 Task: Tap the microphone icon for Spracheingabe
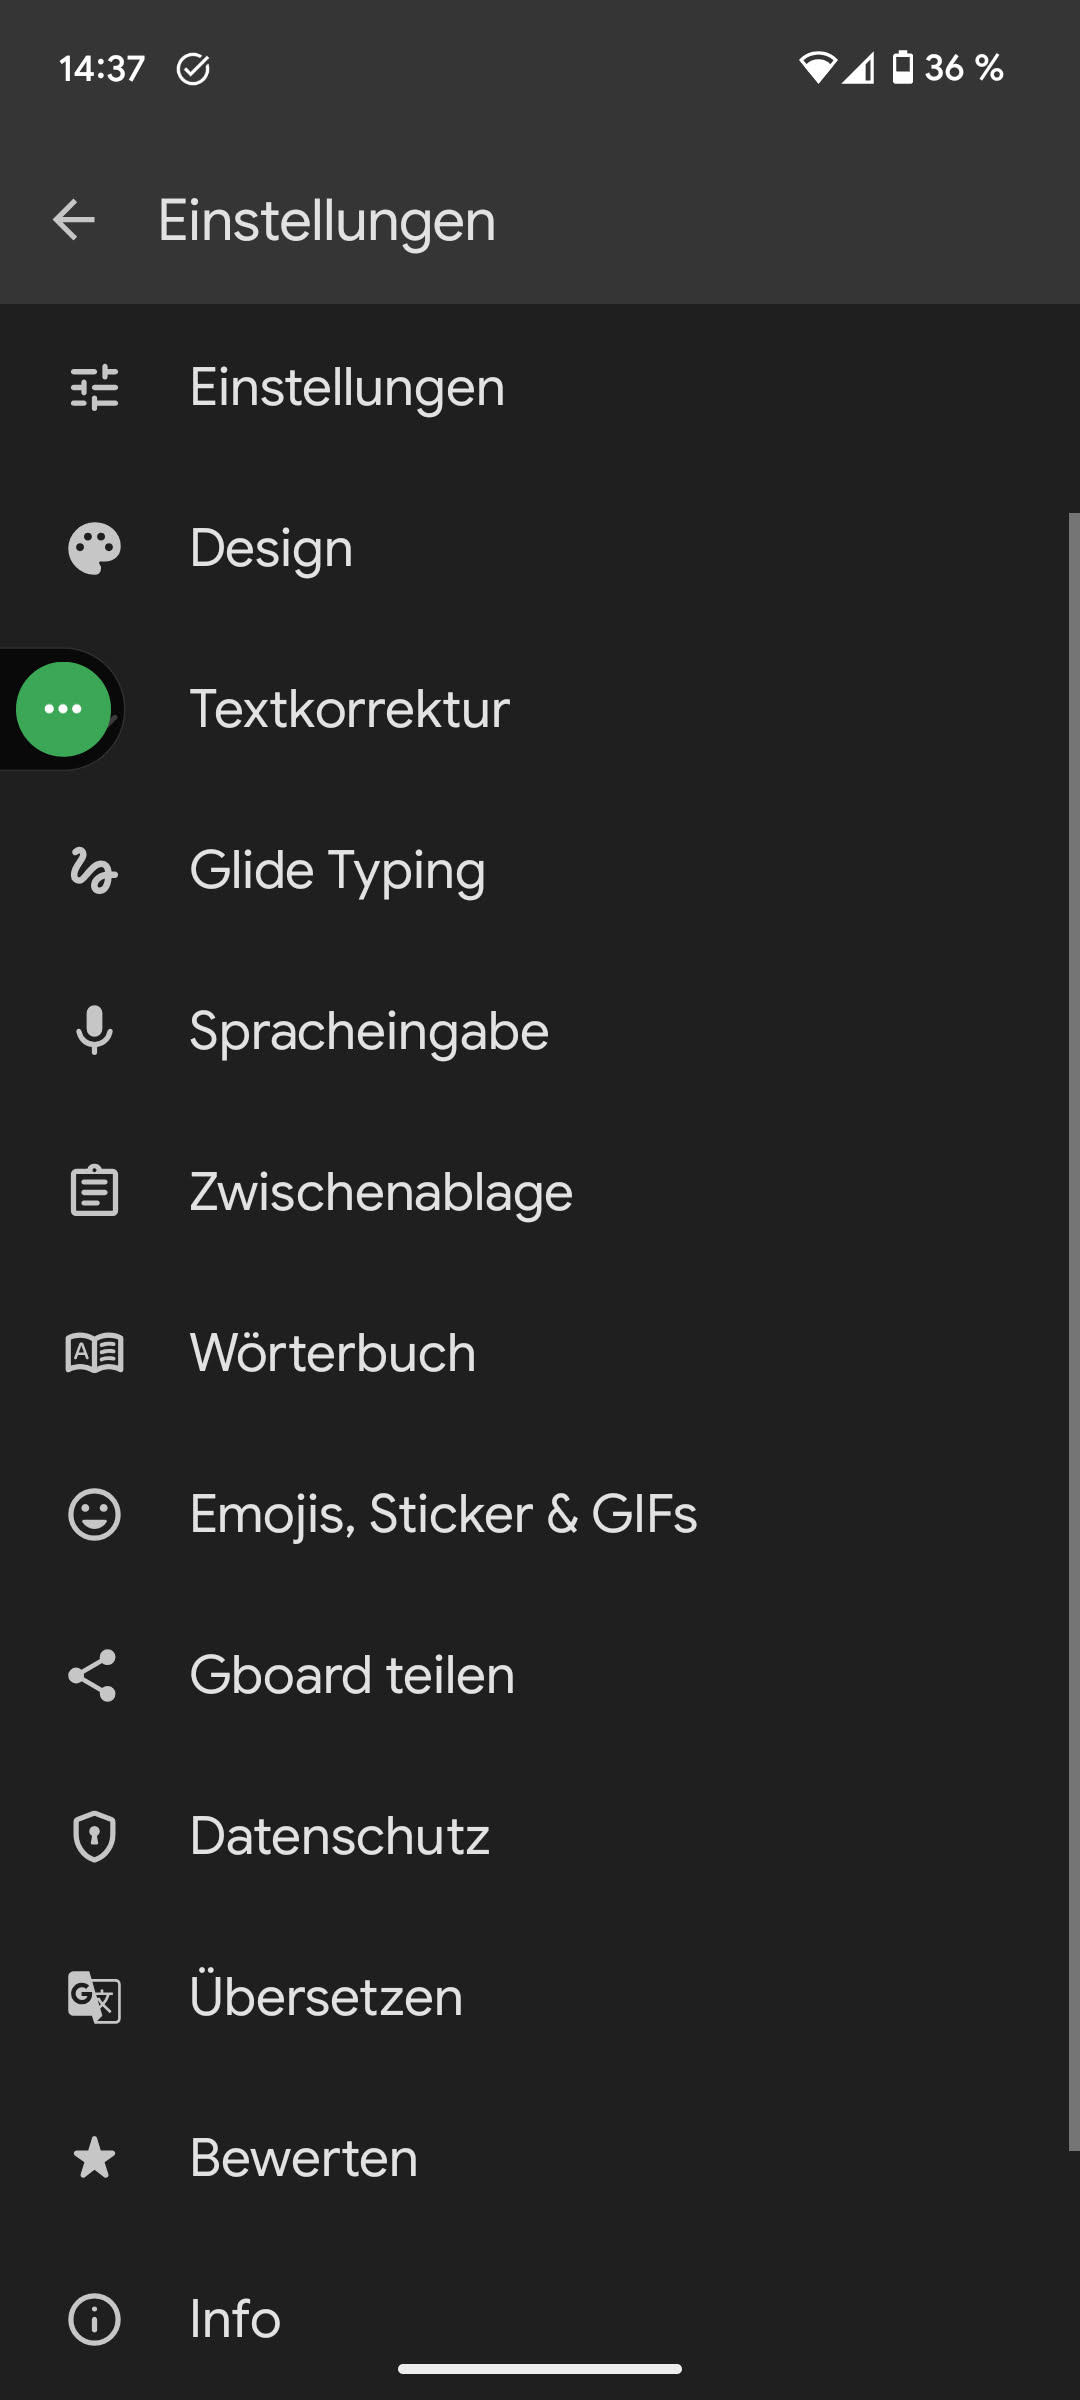[x=94, y=1031]
